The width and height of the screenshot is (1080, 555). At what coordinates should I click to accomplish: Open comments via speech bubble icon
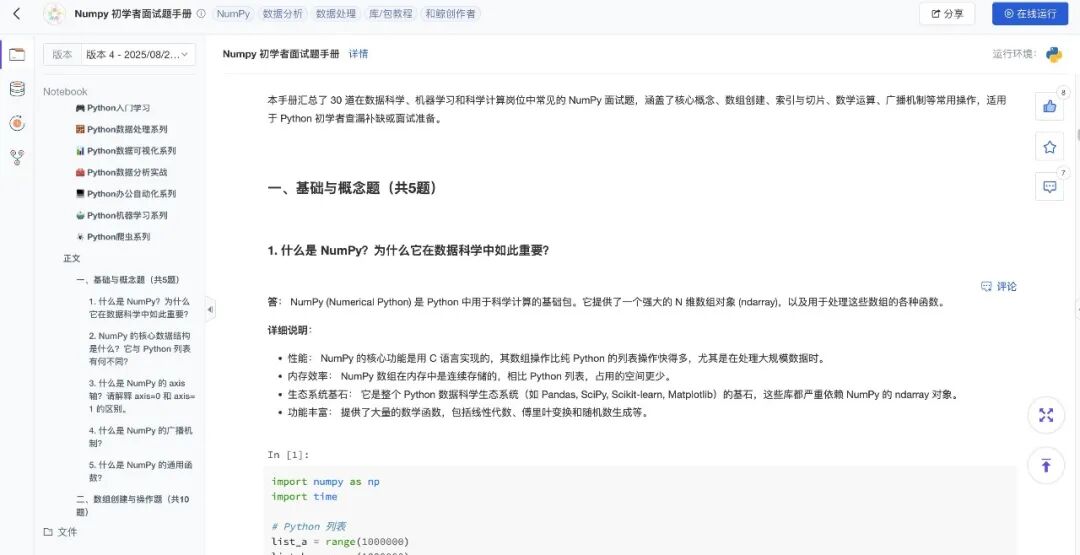(x=1050, y=187)
